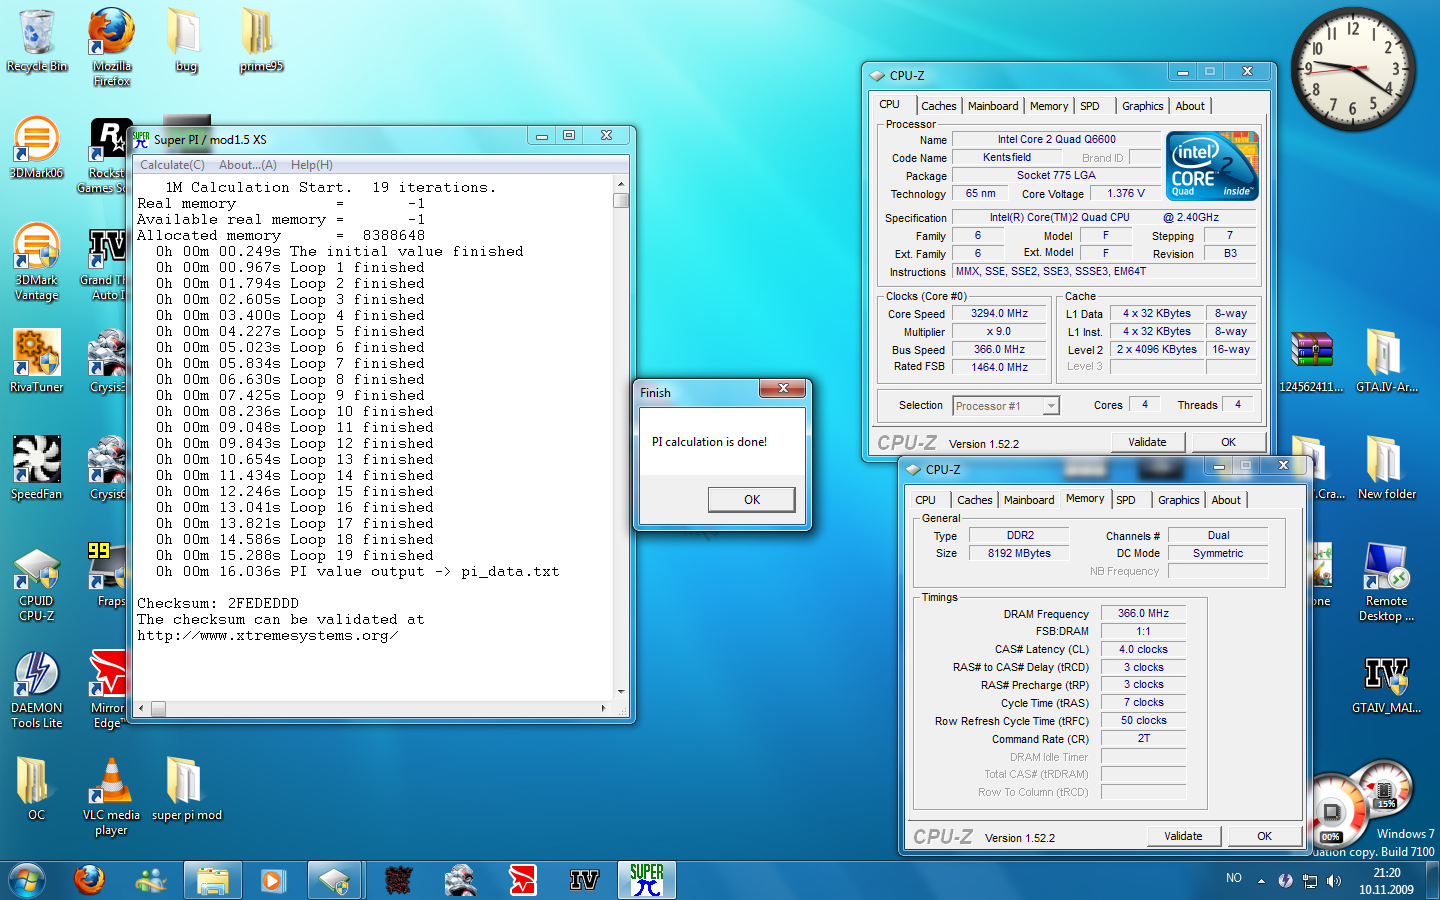
Task: Click the Intel Core 2 Quad Q6600 name field
Action: coord(1056,140)
